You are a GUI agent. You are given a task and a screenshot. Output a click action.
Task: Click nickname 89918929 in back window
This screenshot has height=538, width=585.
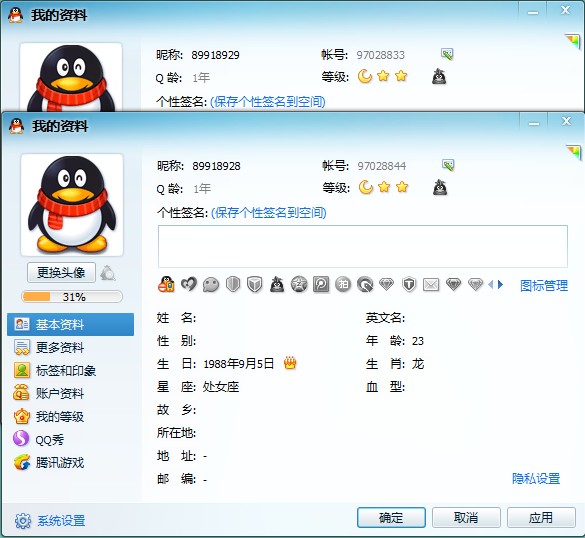[x=215, y=55]
